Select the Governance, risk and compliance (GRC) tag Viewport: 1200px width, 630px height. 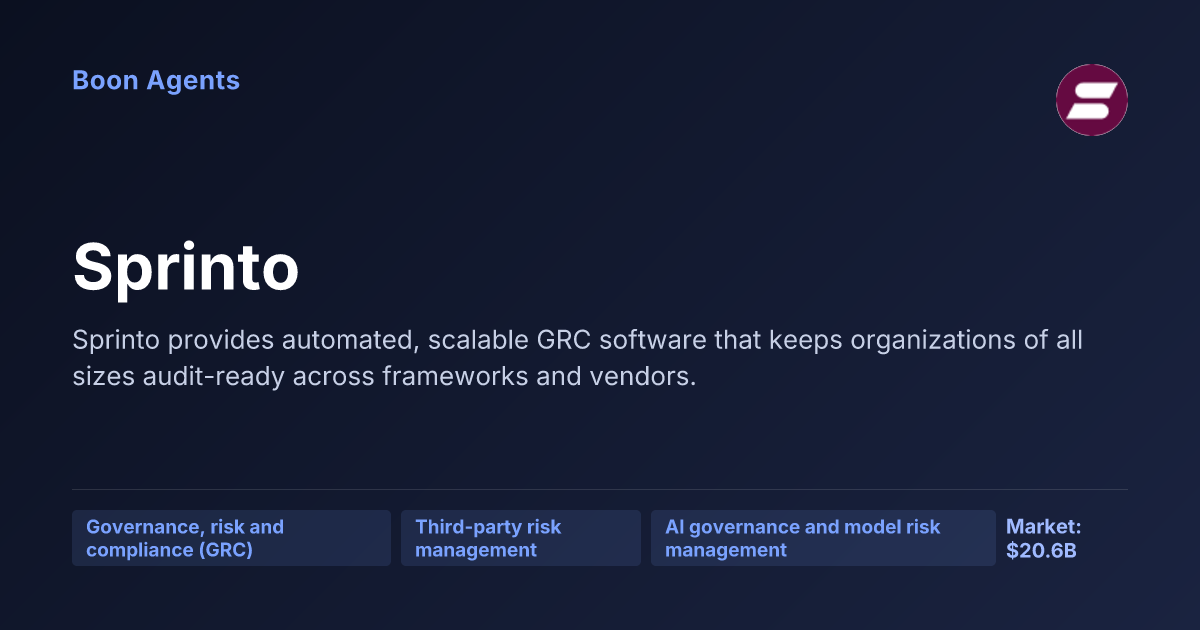tap(231, 538)
